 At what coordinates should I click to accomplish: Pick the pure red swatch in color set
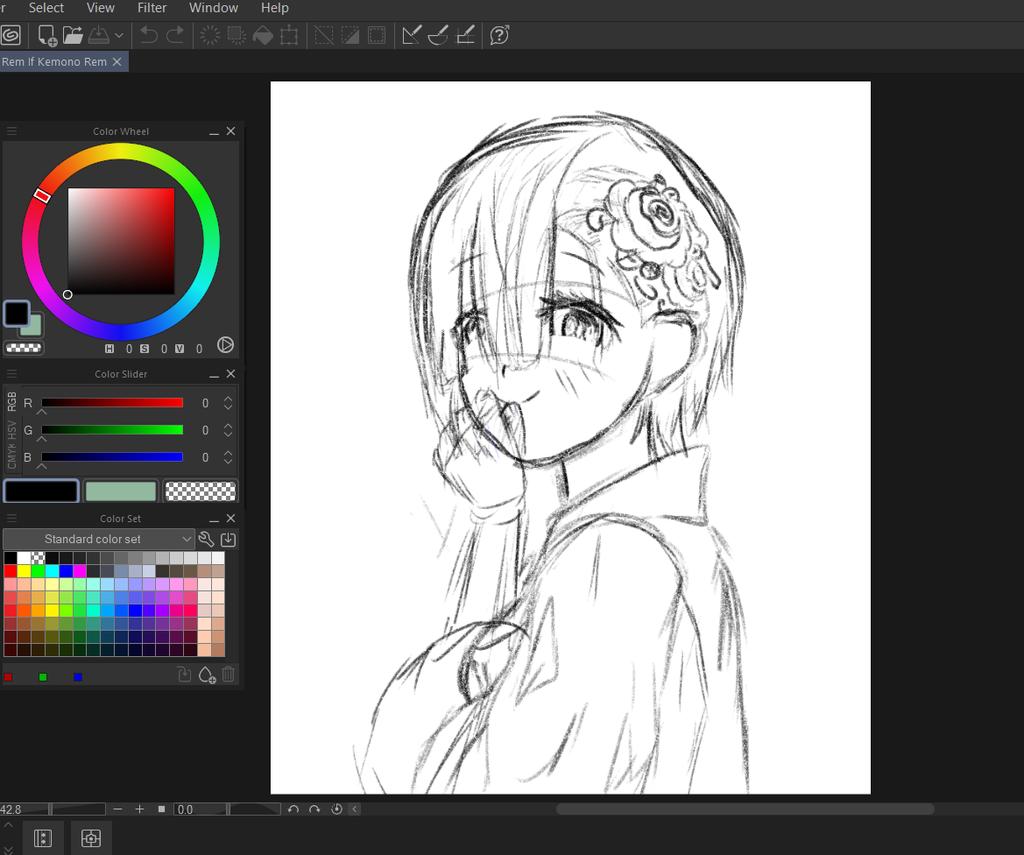point(10,571)
